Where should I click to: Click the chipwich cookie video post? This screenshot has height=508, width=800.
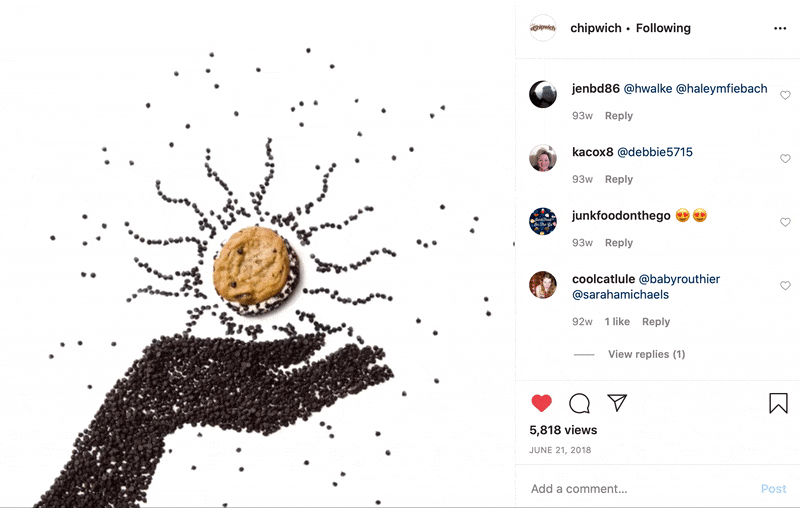point(257,254)
